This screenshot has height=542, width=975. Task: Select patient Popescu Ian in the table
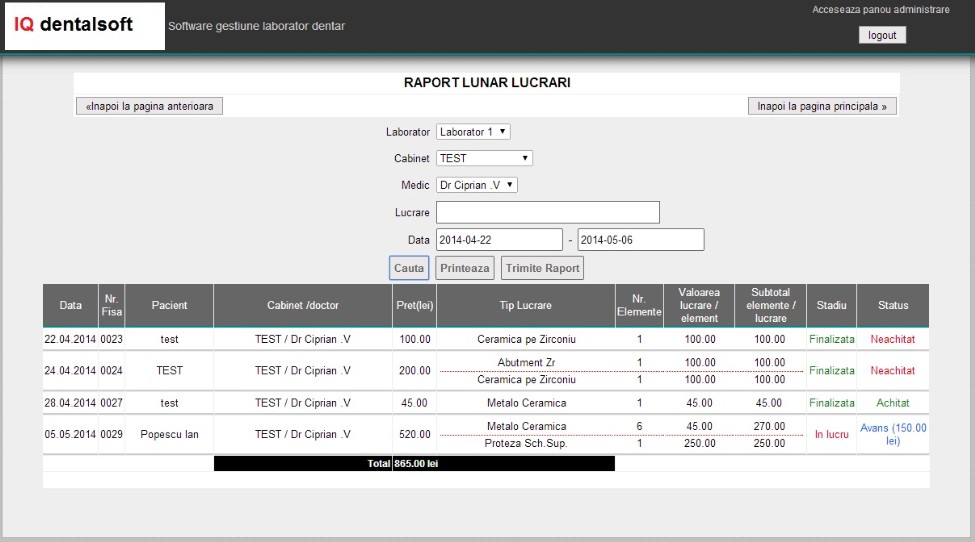169,435
